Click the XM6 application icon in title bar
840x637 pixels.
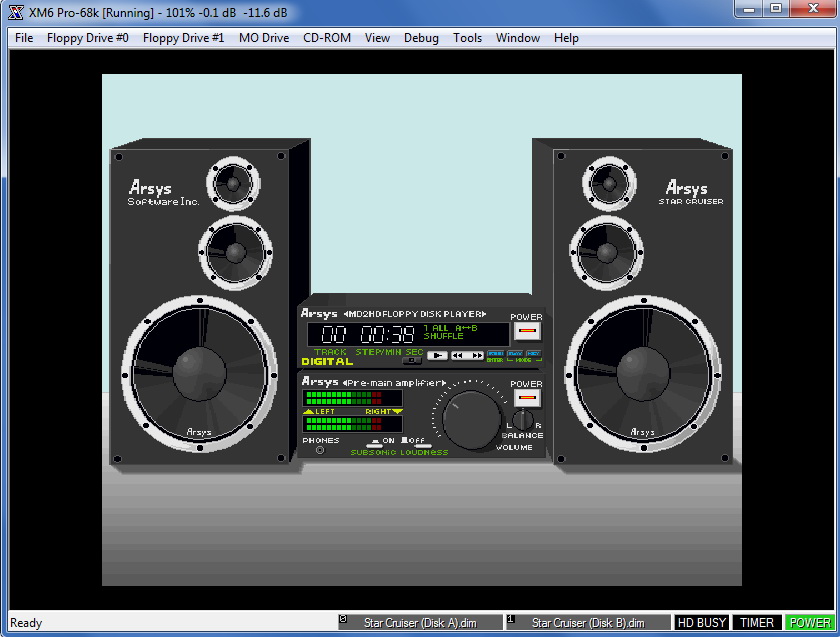pos(15,11)
